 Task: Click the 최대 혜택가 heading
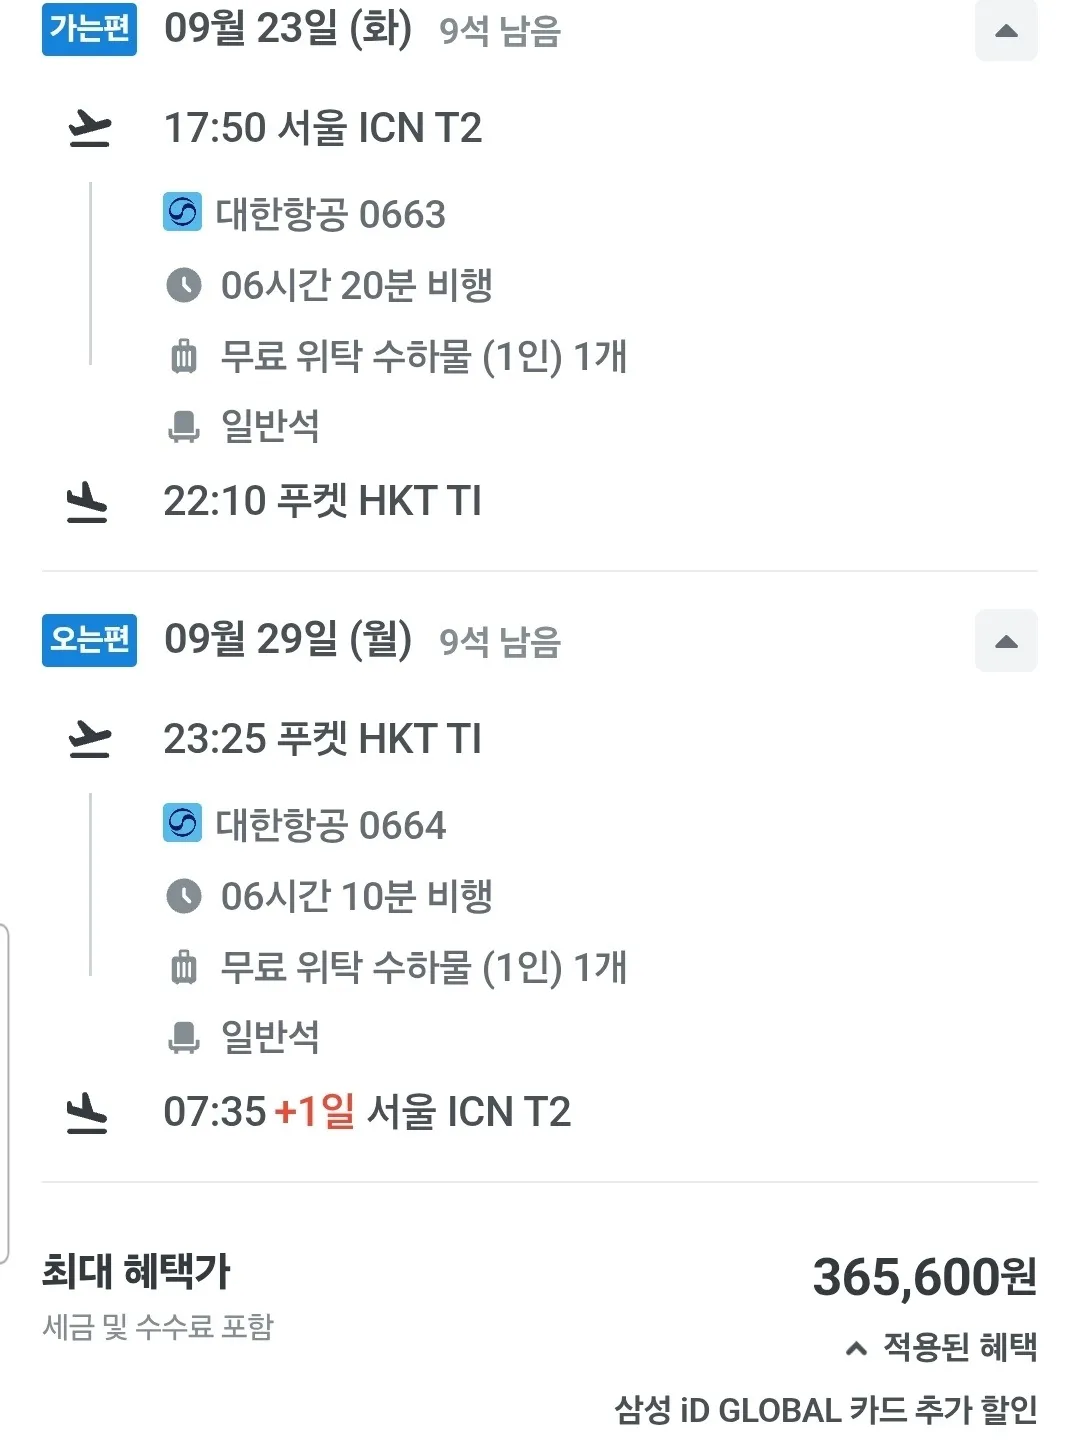click(136, 1272)
